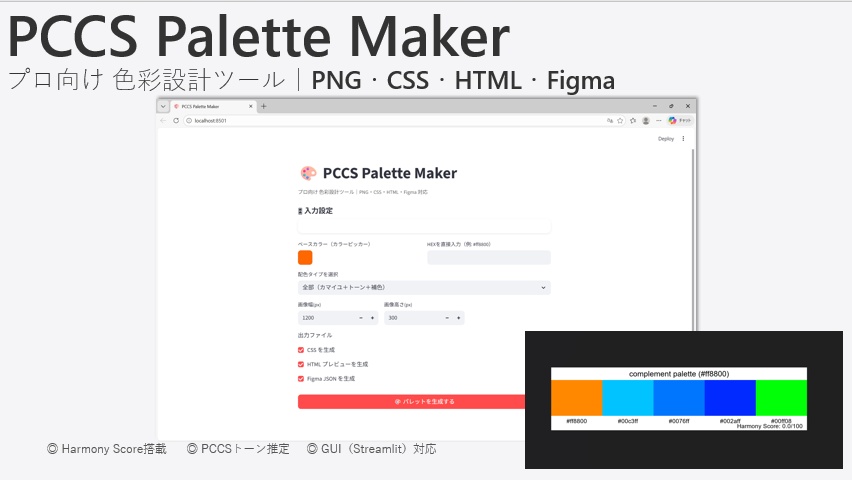Open the Streamlit three-dot app menu
Screen dimensions: 852x480
tap(683, 139)
